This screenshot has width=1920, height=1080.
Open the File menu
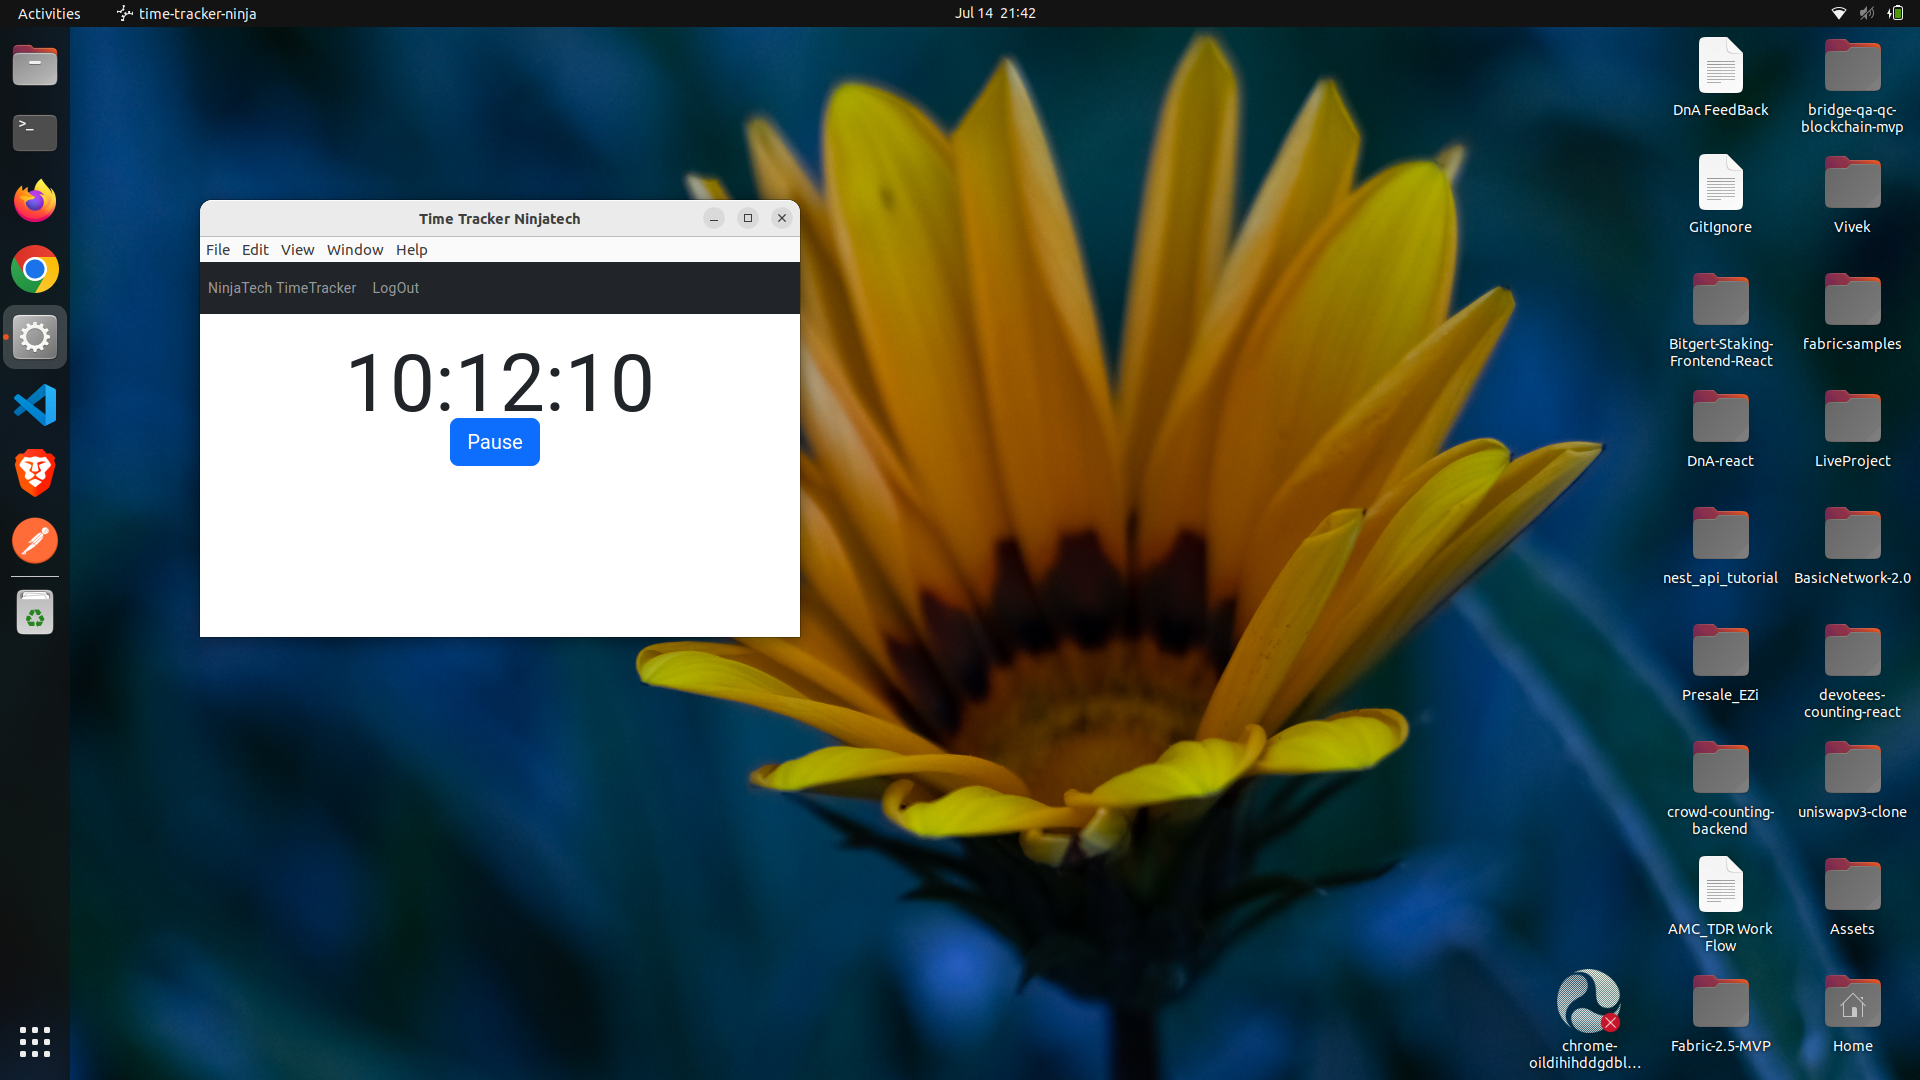point(217,250)
